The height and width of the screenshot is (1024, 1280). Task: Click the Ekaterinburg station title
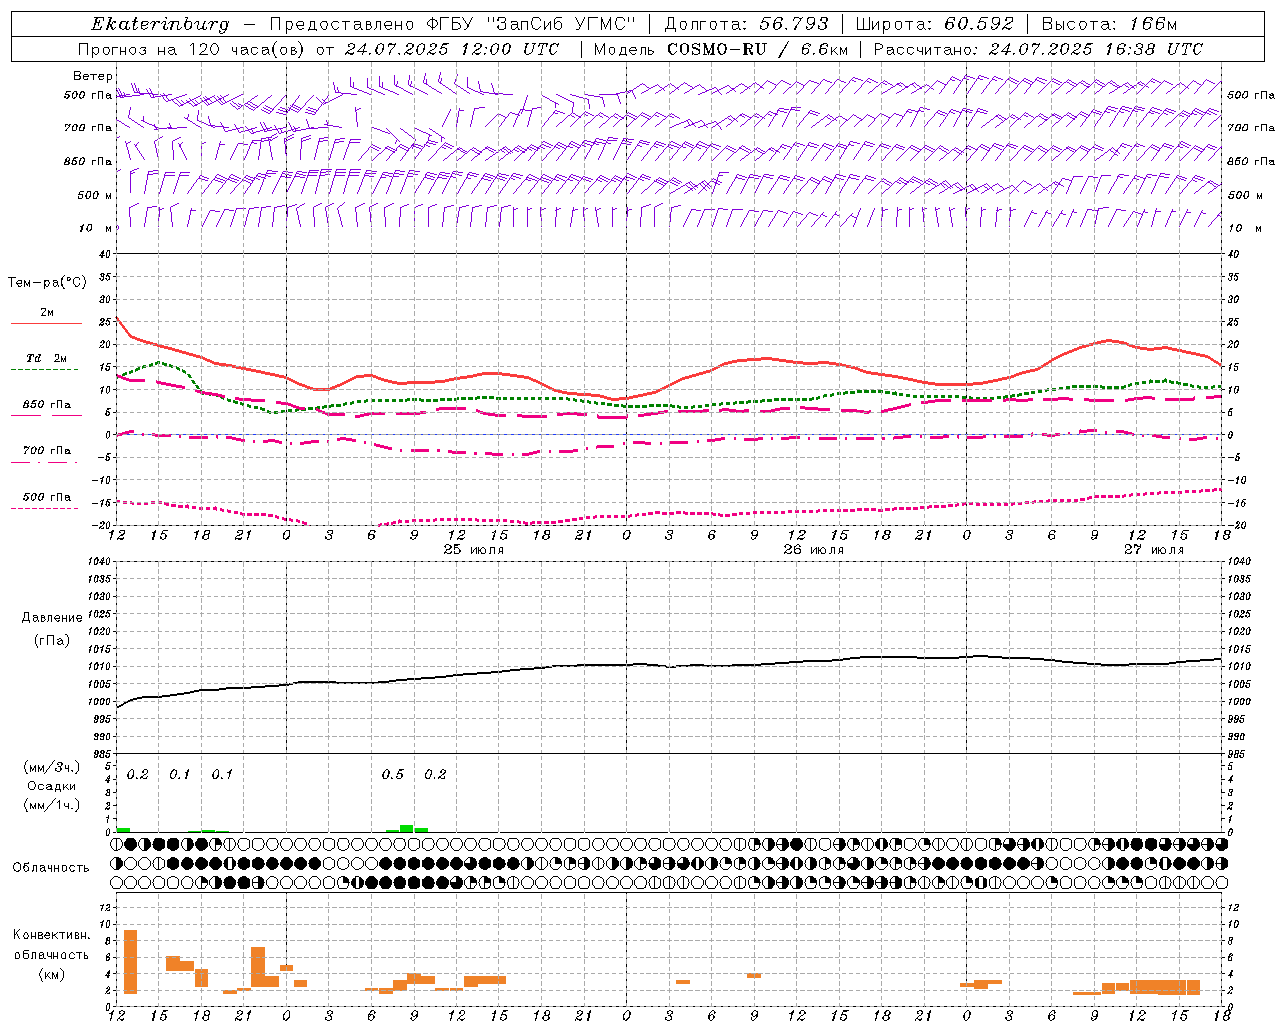click(x=160, y=24)
